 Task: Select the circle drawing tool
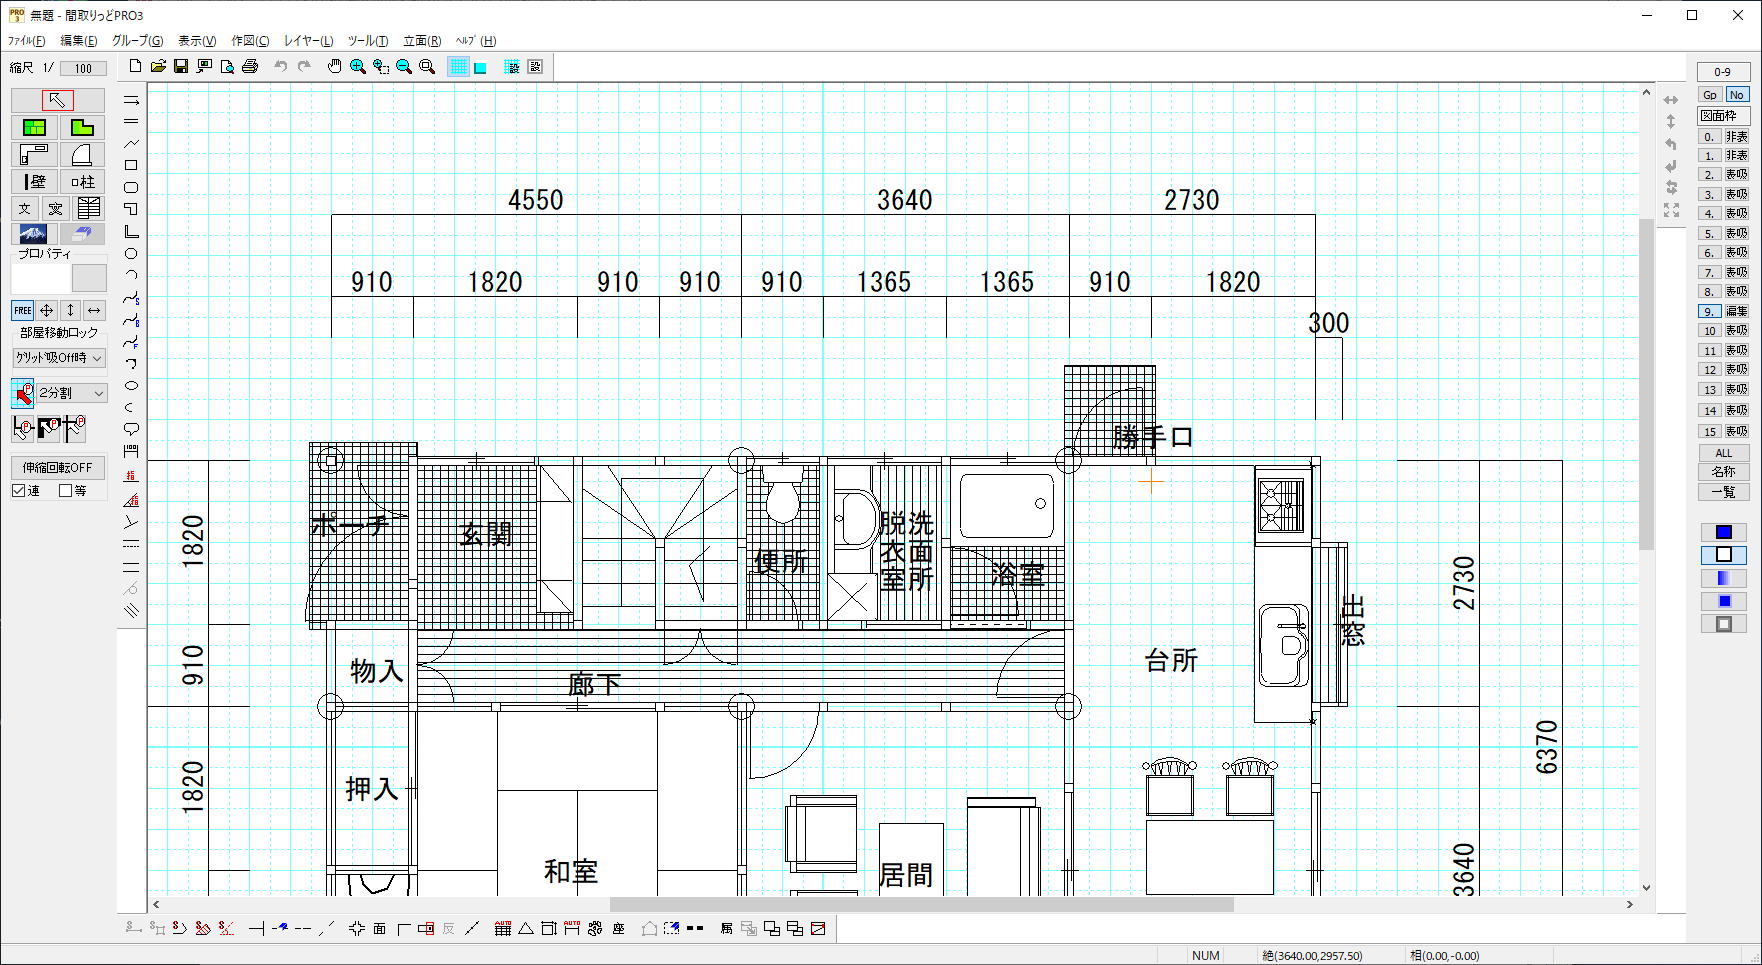click(131, 254)
